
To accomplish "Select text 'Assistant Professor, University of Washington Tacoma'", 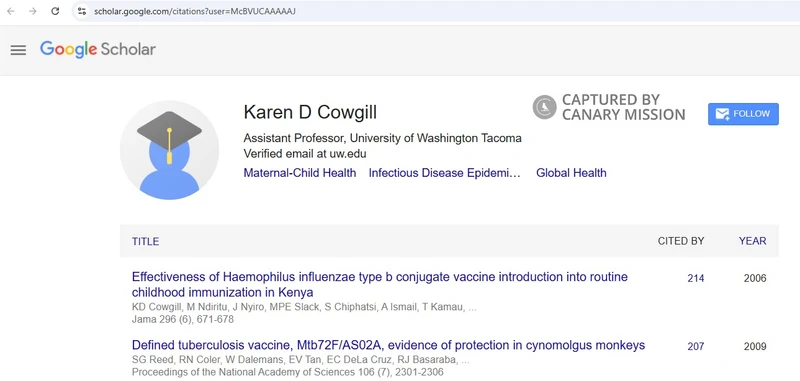I will pos(382,138).
